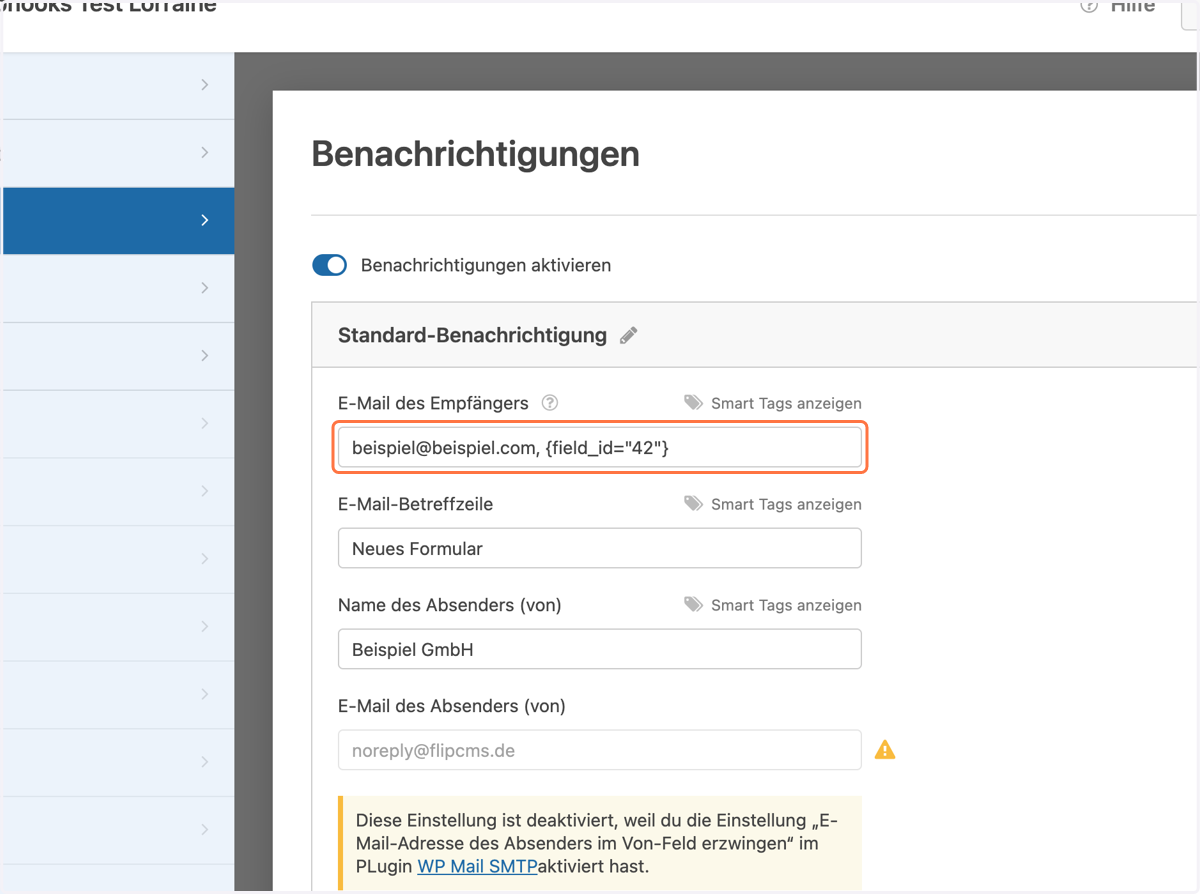Viewport: 1200px width, 894px height.
Task: Focus the subject field containing Neues Formular
Action: (x=600, y=548)
